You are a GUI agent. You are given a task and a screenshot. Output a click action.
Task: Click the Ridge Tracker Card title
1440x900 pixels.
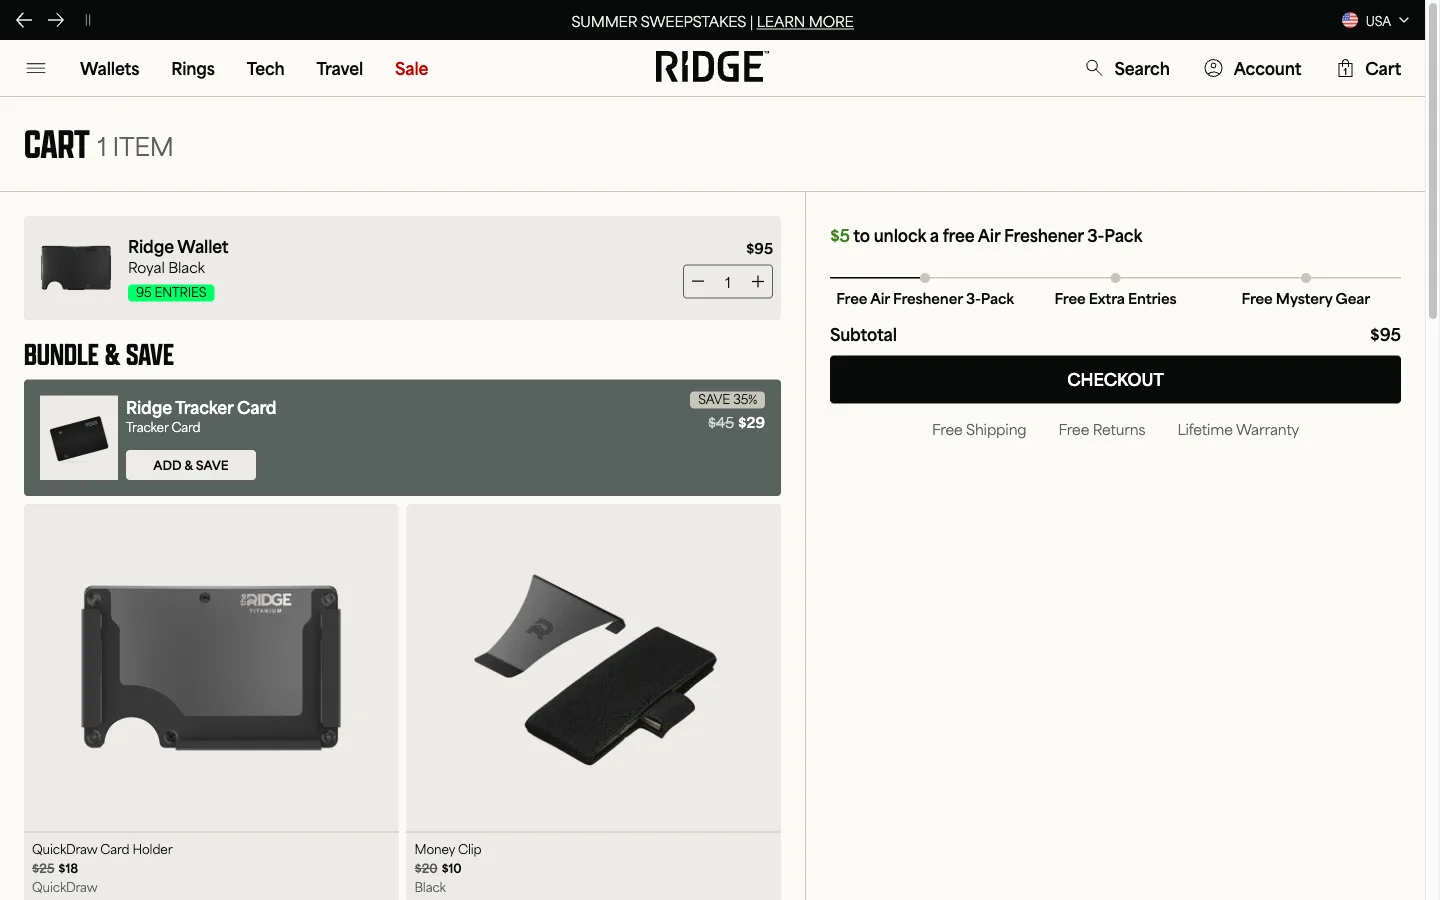pos(201,408)
